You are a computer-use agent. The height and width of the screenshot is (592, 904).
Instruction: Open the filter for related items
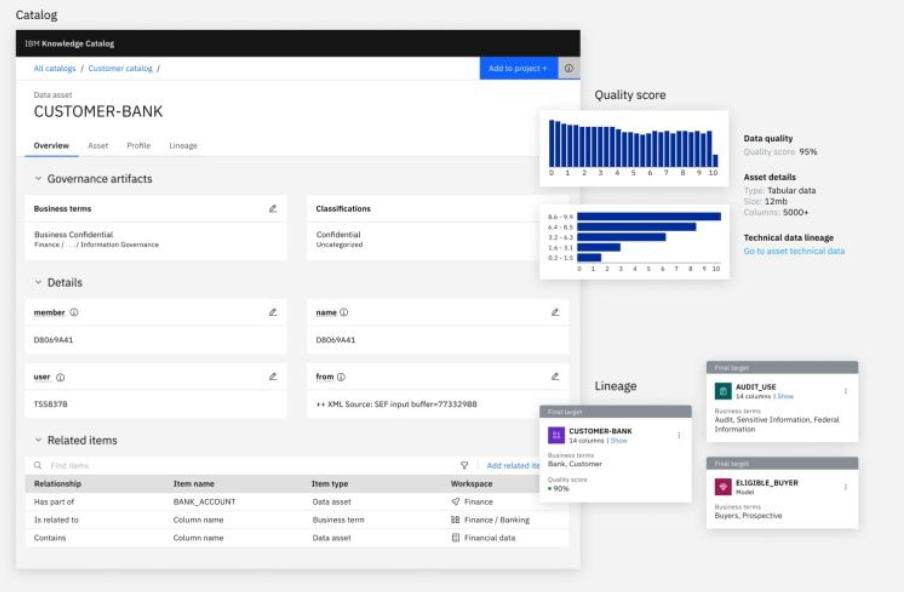click(x=464, y=465)
